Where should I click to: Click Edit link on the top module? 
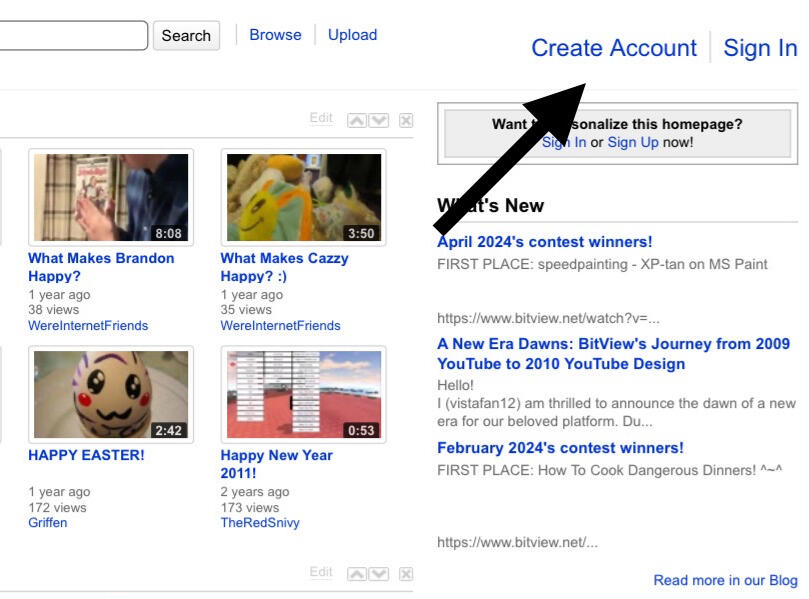coord(321,118)
